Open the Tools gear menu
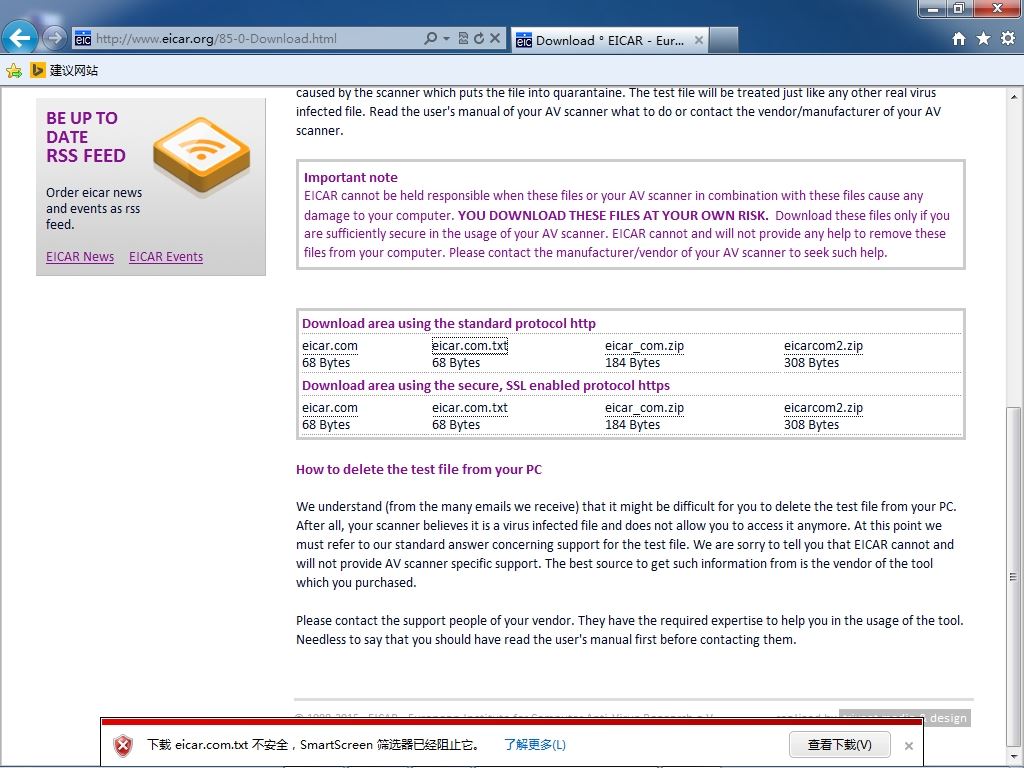Screen dimensions: 1024x768 [1008, 39]
